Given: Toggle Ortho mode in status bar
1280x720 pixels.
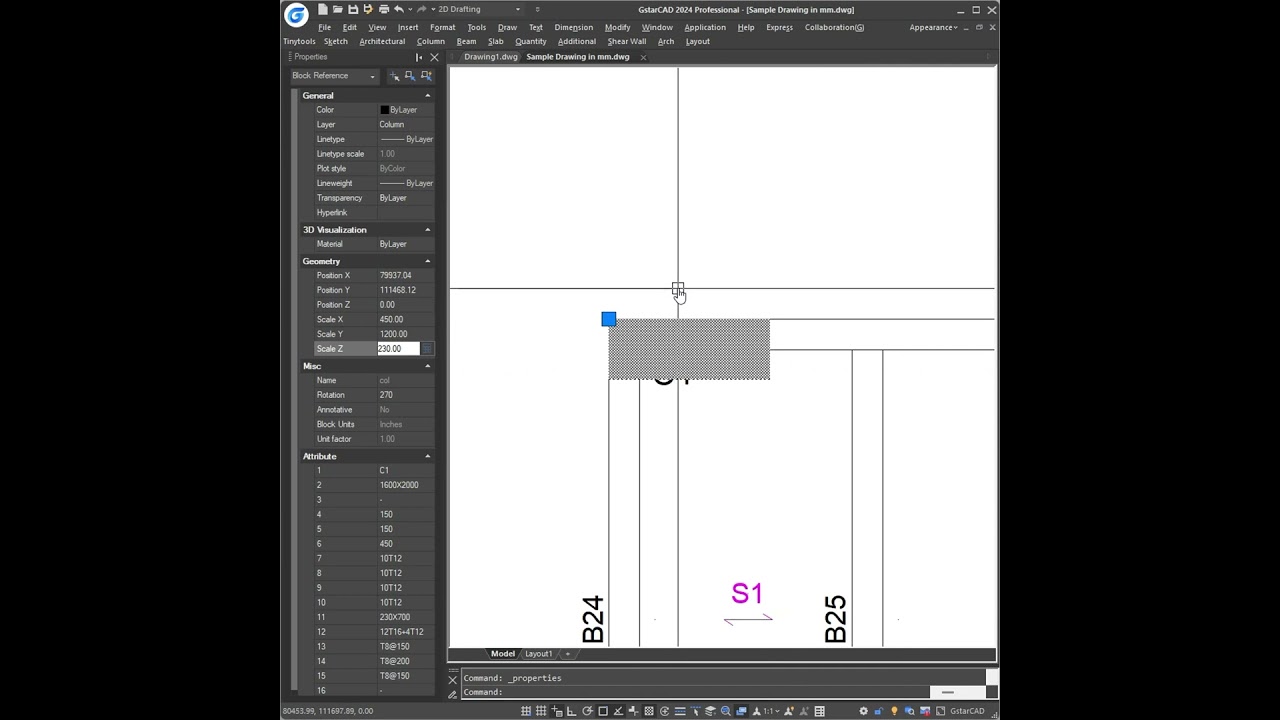Looking at the screenshot, I should tap(572, 711).
